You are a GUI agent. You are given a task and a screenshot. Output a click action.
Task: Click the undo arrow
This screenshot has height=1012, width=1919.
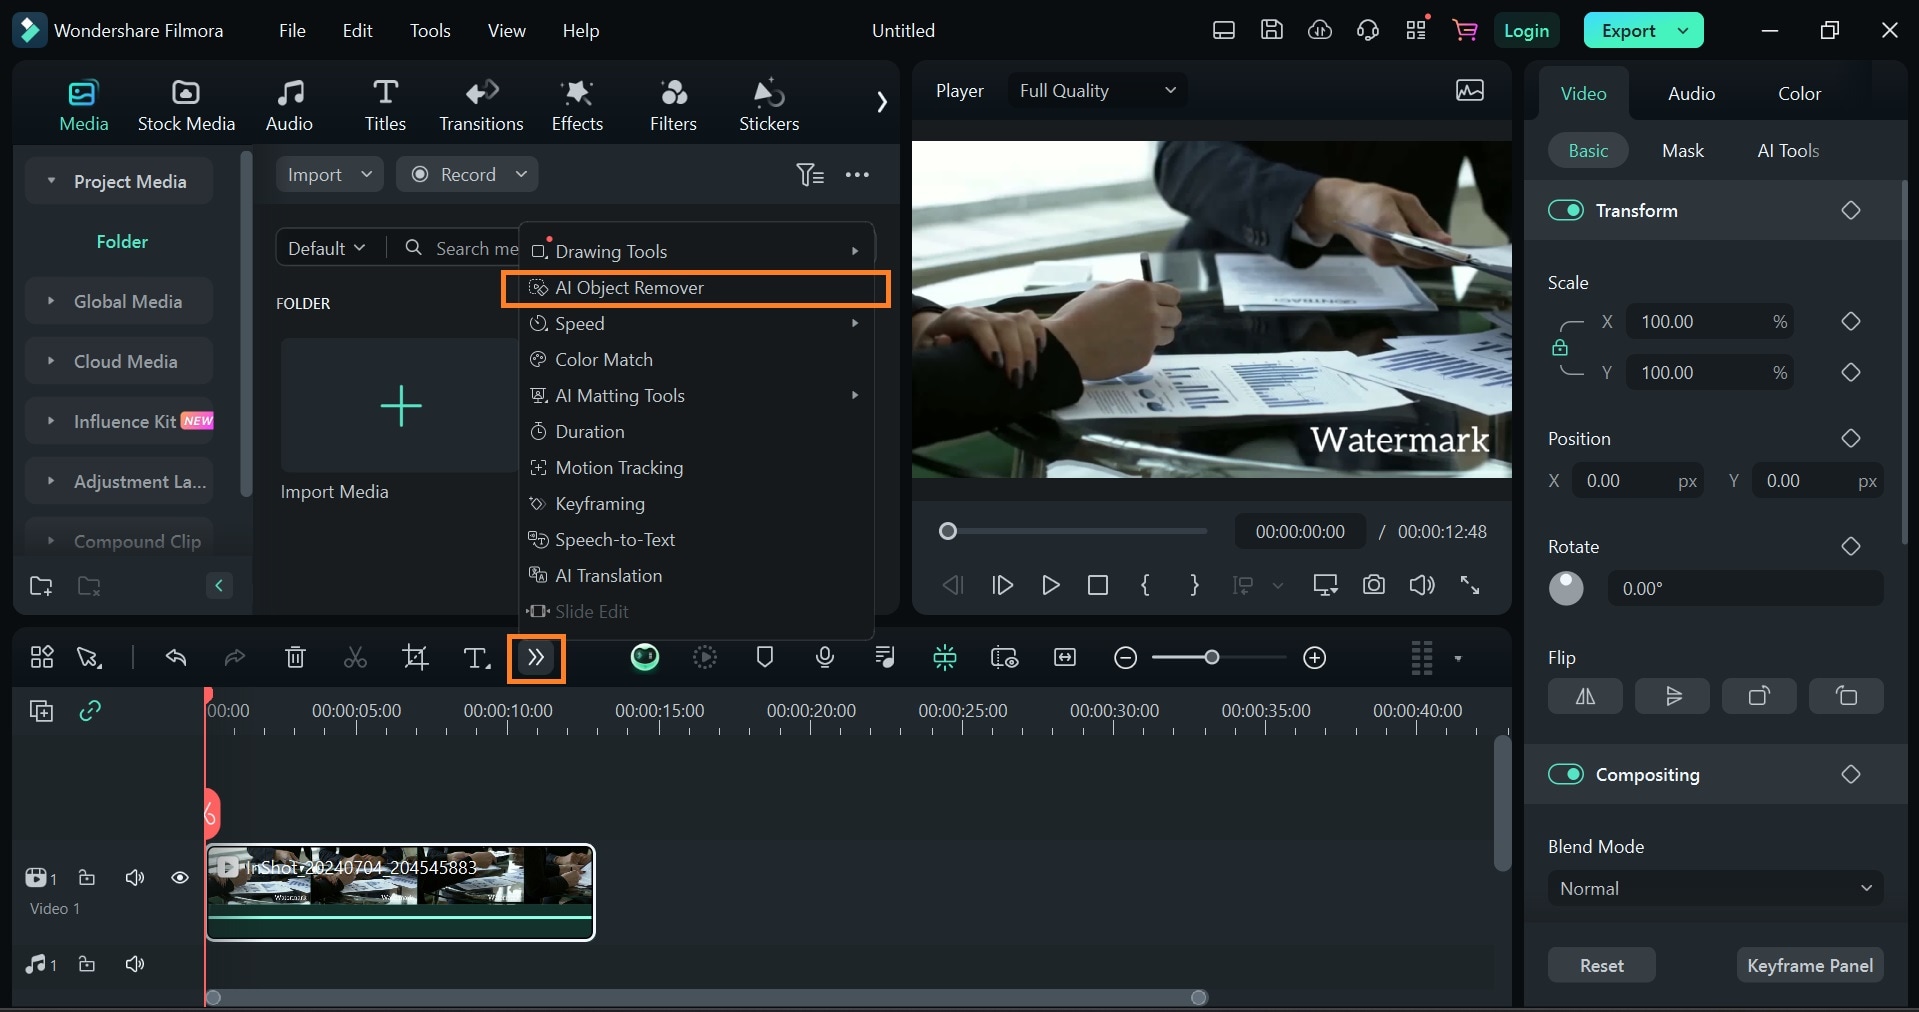pyautogui.click(x=176, y=657)
